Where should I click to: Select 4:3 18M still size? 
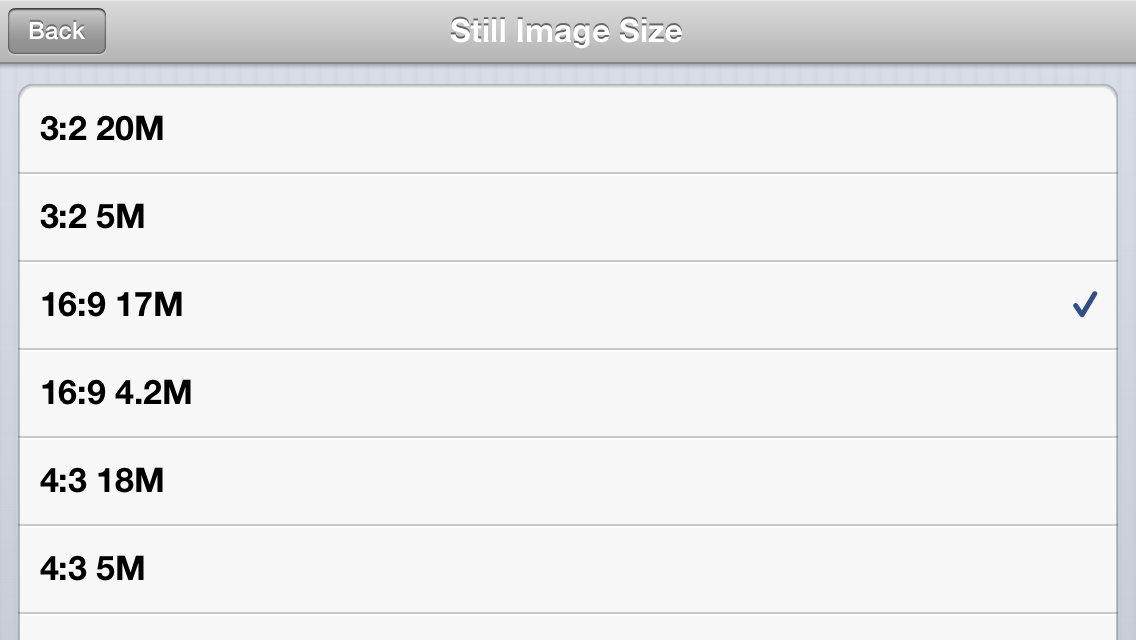pos(567,482)
